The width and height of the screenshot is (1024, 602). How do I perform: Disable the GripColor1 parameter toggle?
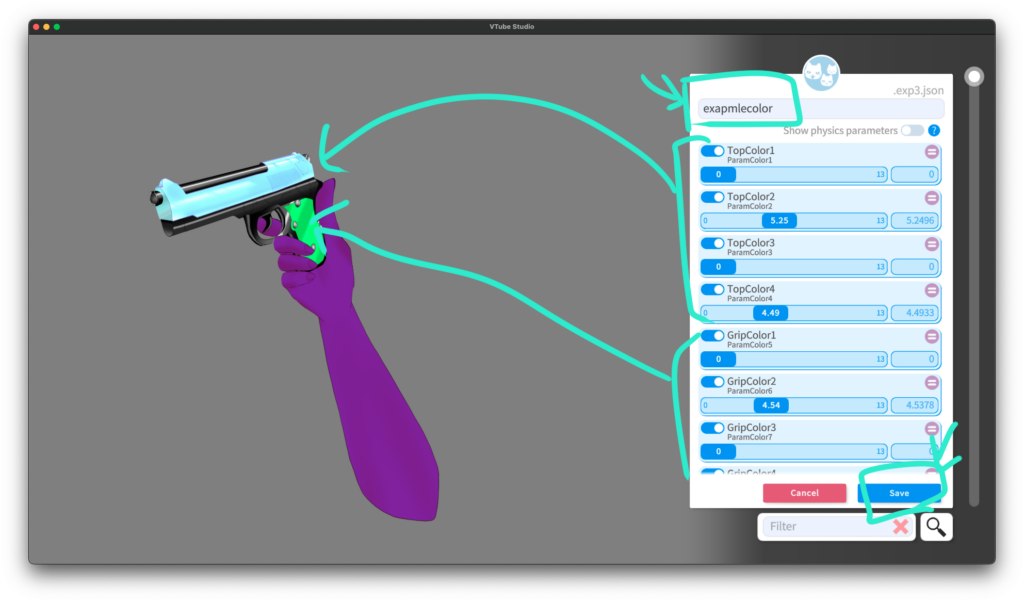[712, 336]
